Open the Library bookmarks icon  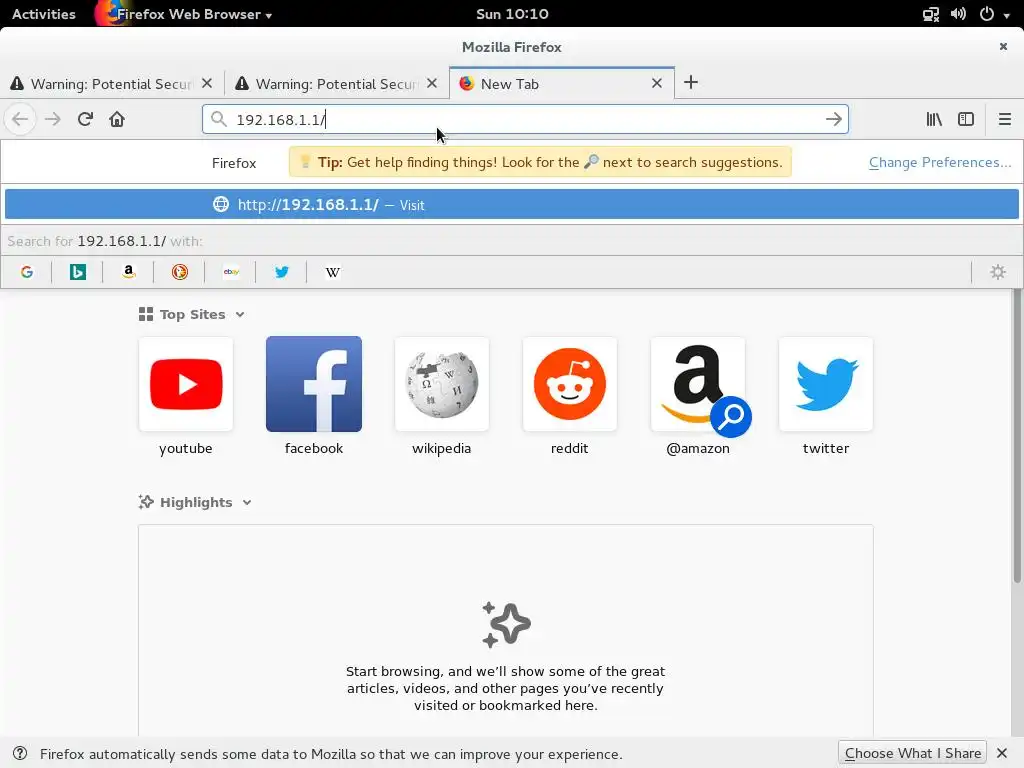934,120
